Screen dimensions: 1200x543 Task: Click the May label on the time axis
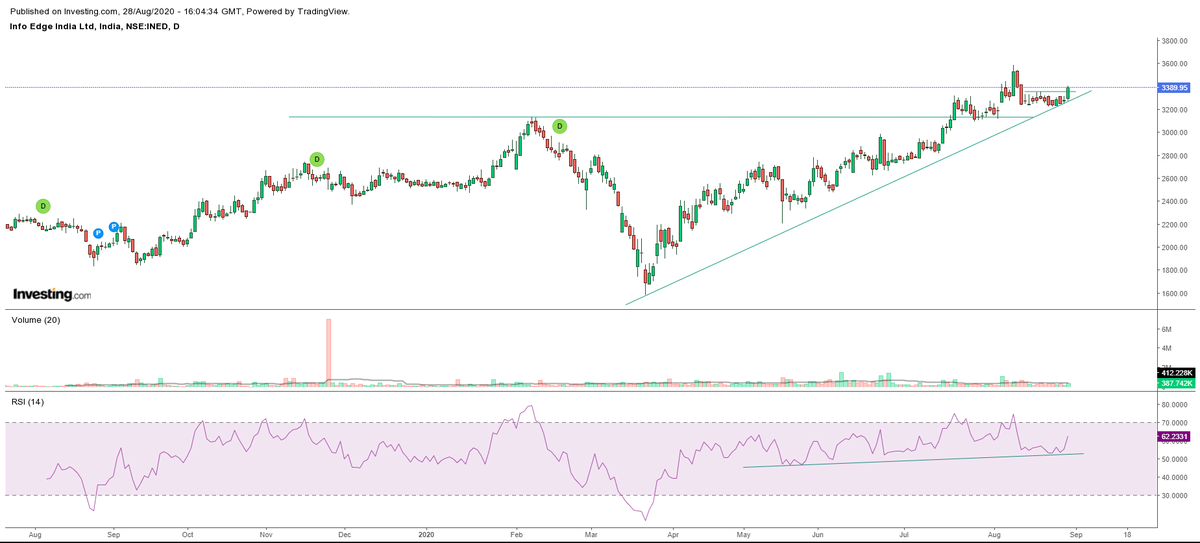click(x=743, y=535)
